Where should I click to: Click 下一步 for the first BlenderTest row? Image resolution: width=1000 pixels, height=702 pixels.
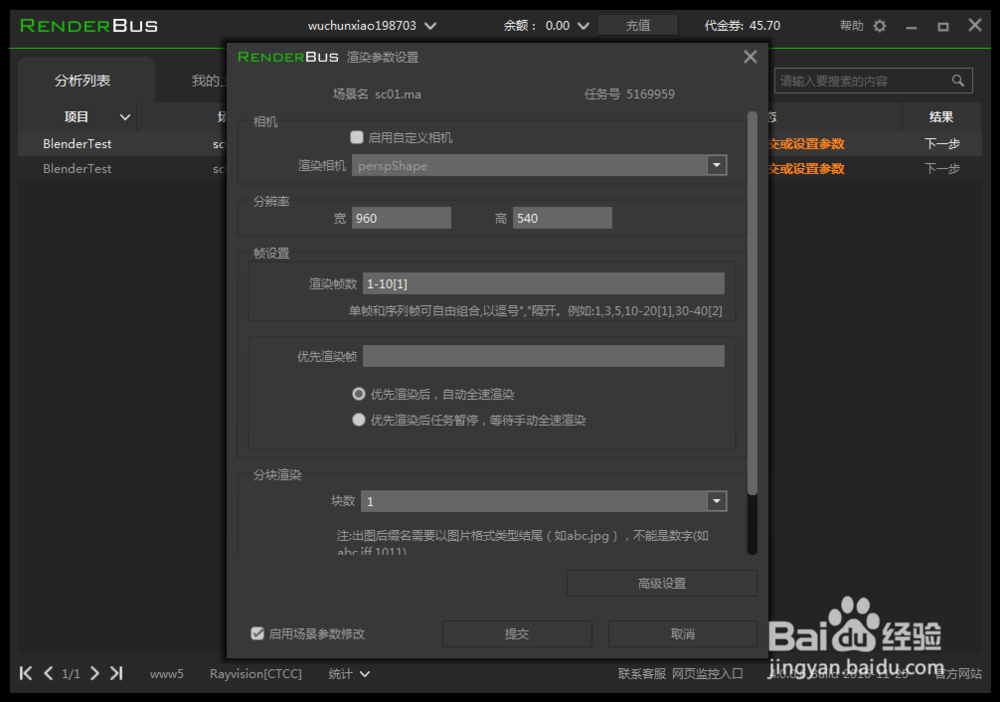(x=942, y=143)
